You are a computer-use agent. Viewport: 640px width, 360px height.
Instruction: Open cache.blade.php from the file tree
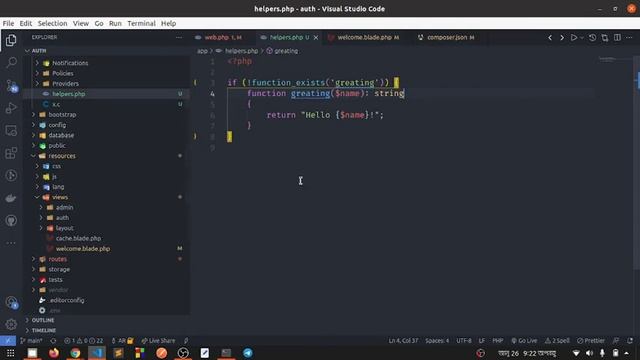coord(78,238)
